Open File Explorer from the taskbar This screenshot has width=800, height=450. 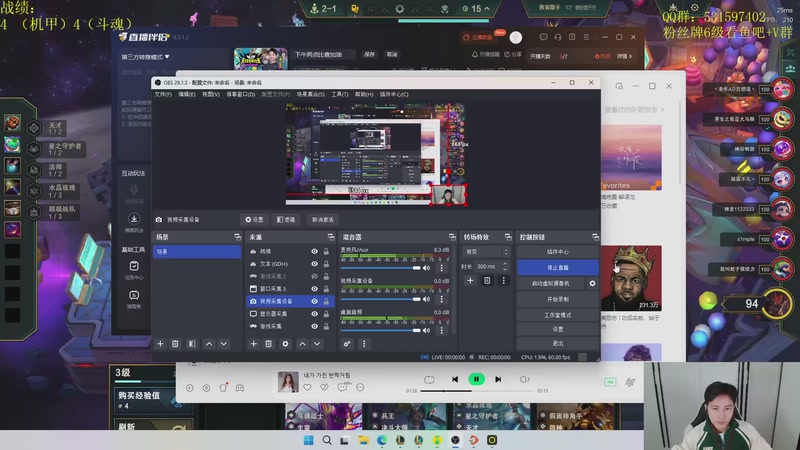point(363,440)
